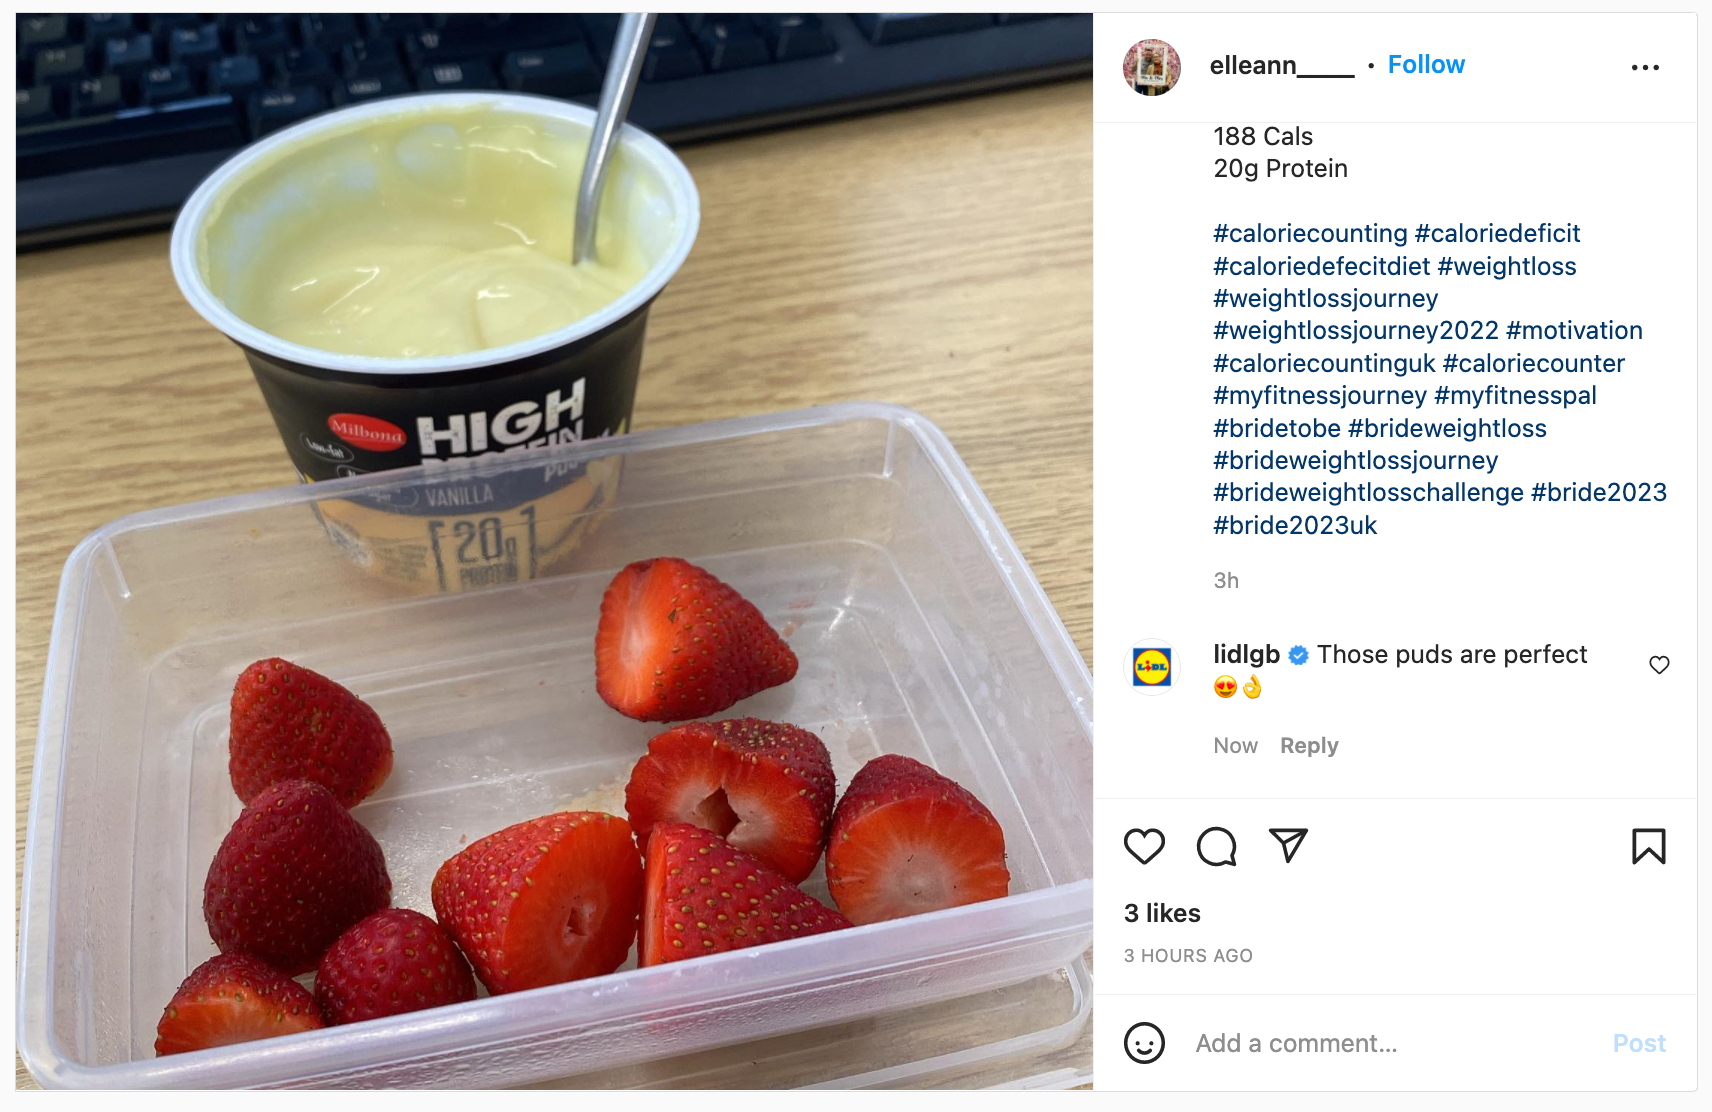
Task: Open the #weightlossjourney2022 hashtag
Action: pos(1356,331)
